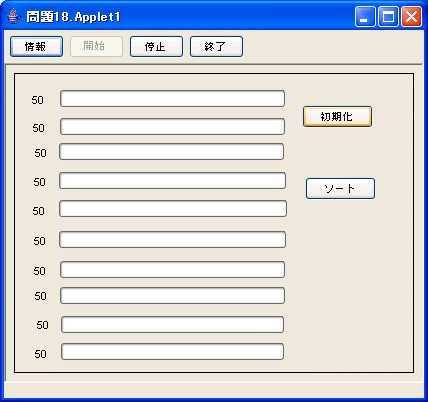Click the 初期化 button
Viewport: 428px width, 402px height.
(337, 117)
